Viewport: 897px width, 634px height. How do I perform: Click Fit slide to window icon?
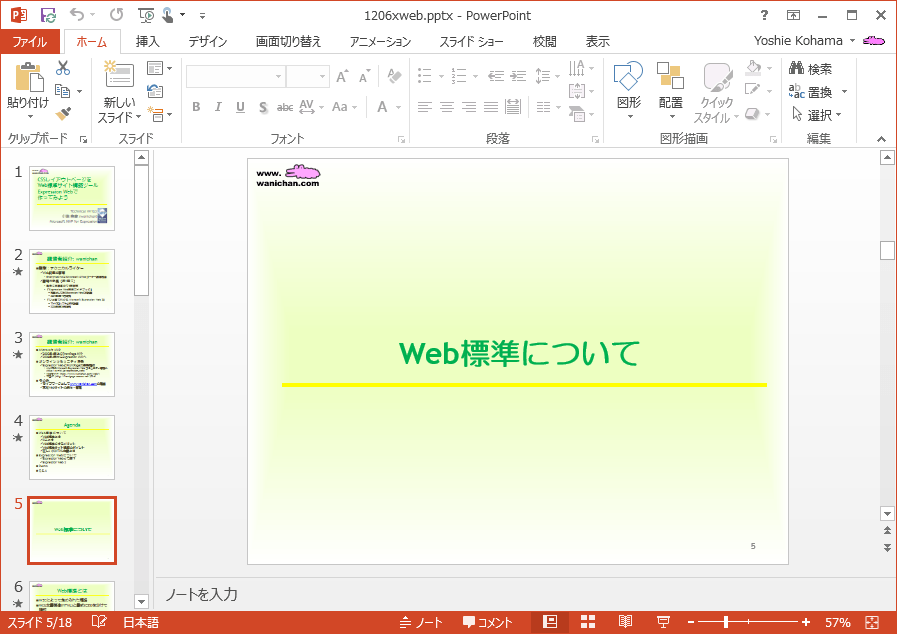tap(872, 622)
